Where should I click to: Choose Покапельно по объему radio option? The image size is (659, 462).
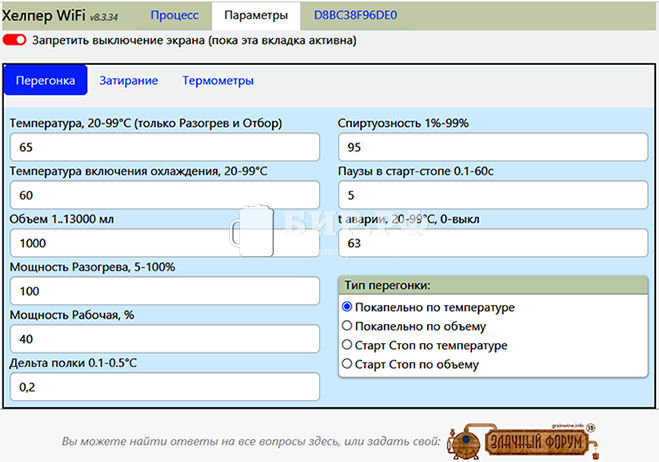click(x=347, y=326)
